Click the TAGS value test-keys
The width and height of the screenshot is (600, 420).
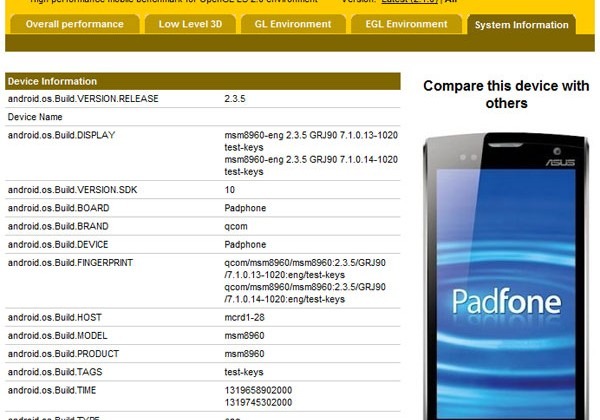[x=244, y=372]
